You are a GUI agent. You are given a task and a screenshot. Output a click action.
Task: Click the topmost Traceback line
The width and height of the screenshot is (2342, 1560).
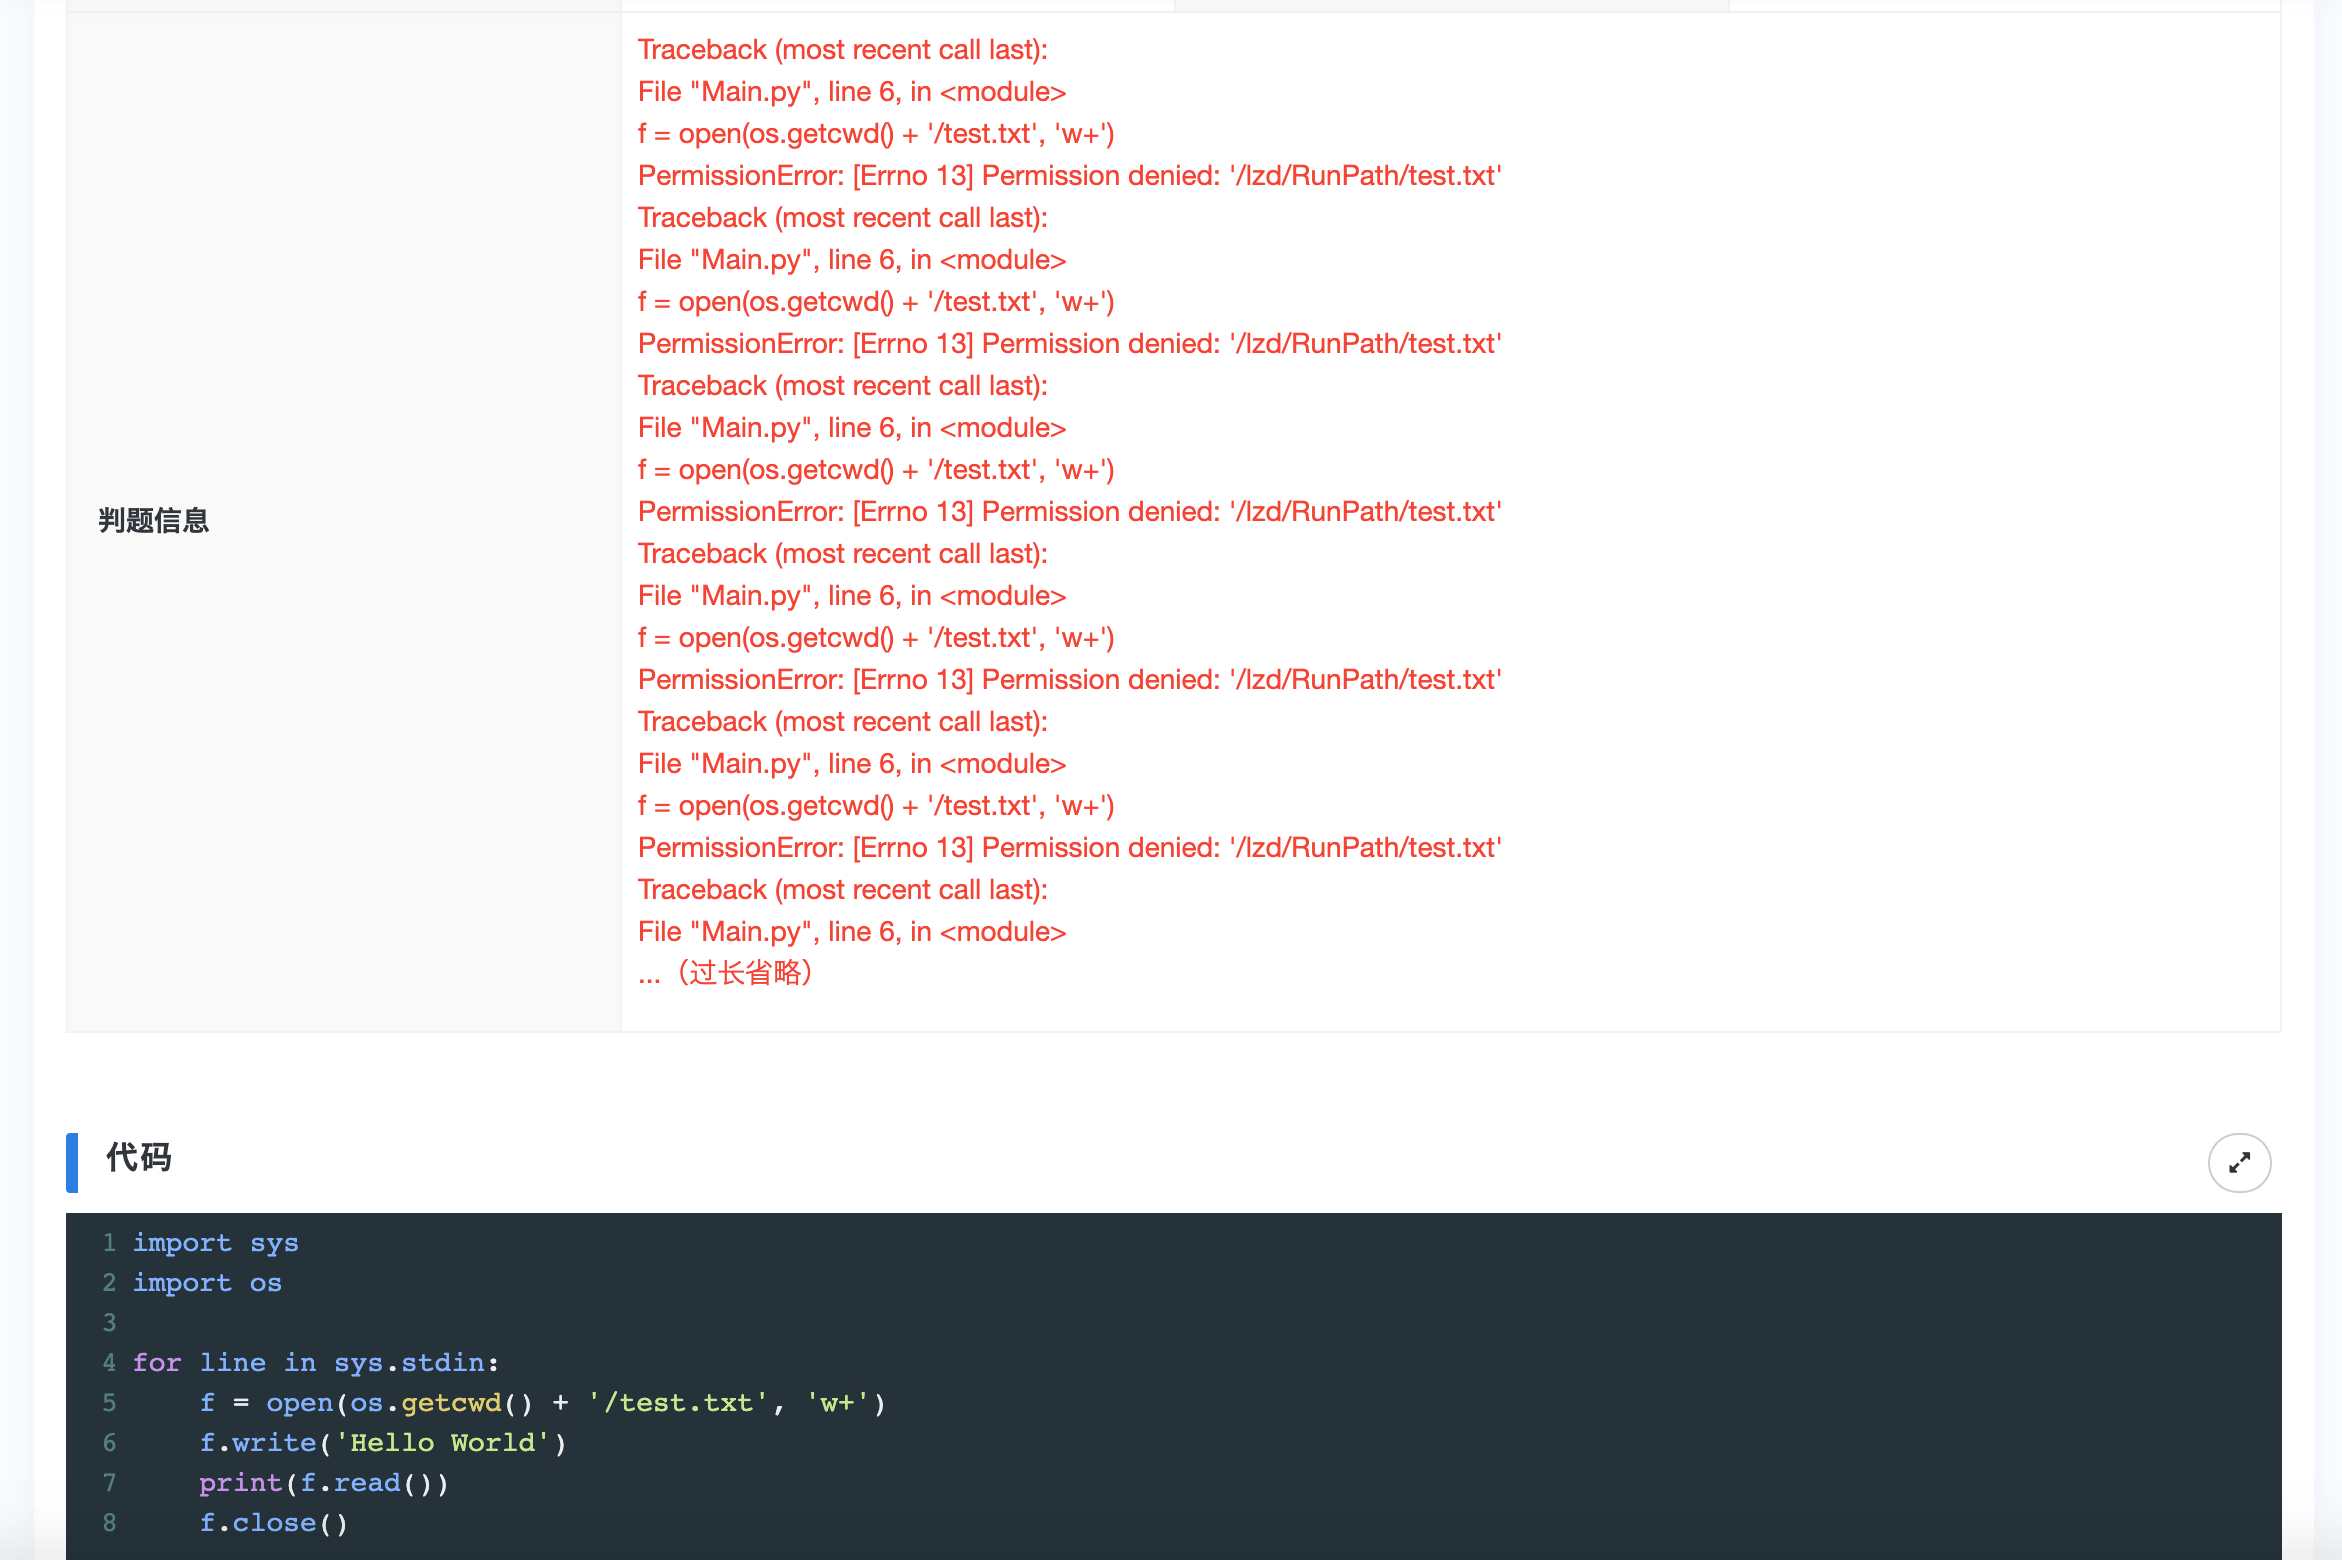tap(842, 50)
